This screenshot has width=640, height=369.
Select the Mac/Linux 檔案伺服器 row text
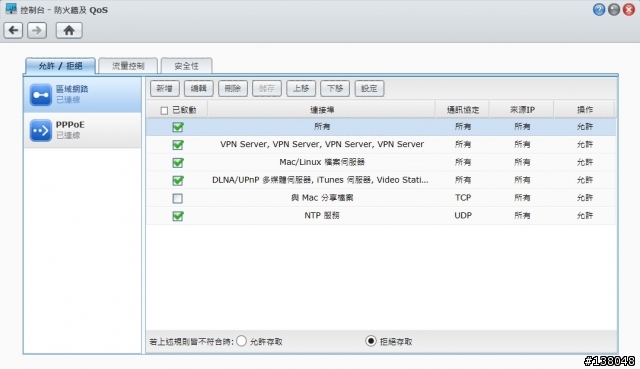pos(322,162)
